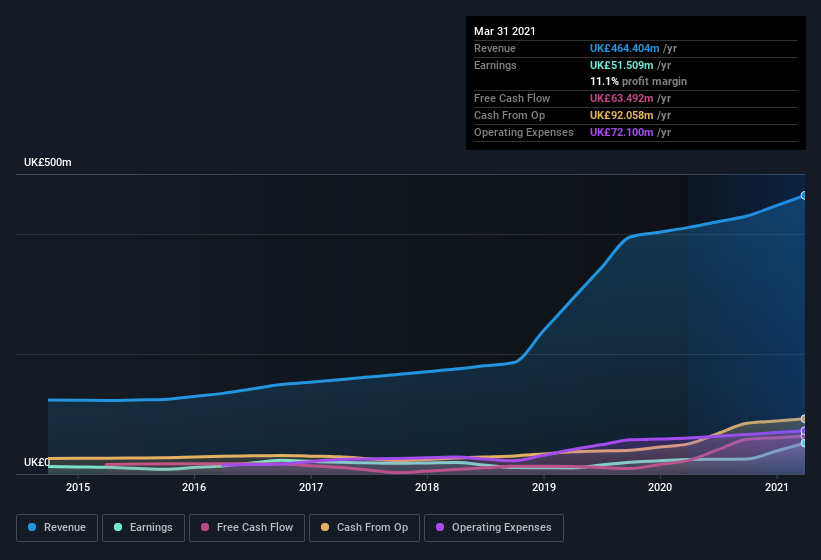Click the Cash From Op end data point
The width and height of the screenshot is (821, 560).
[x=804, y=419]
